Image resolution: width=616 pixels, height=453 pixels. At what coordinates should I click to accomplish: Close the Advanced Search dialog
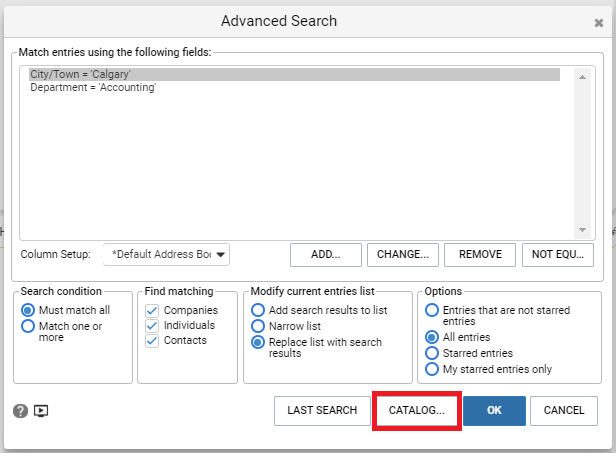point(599,23)
